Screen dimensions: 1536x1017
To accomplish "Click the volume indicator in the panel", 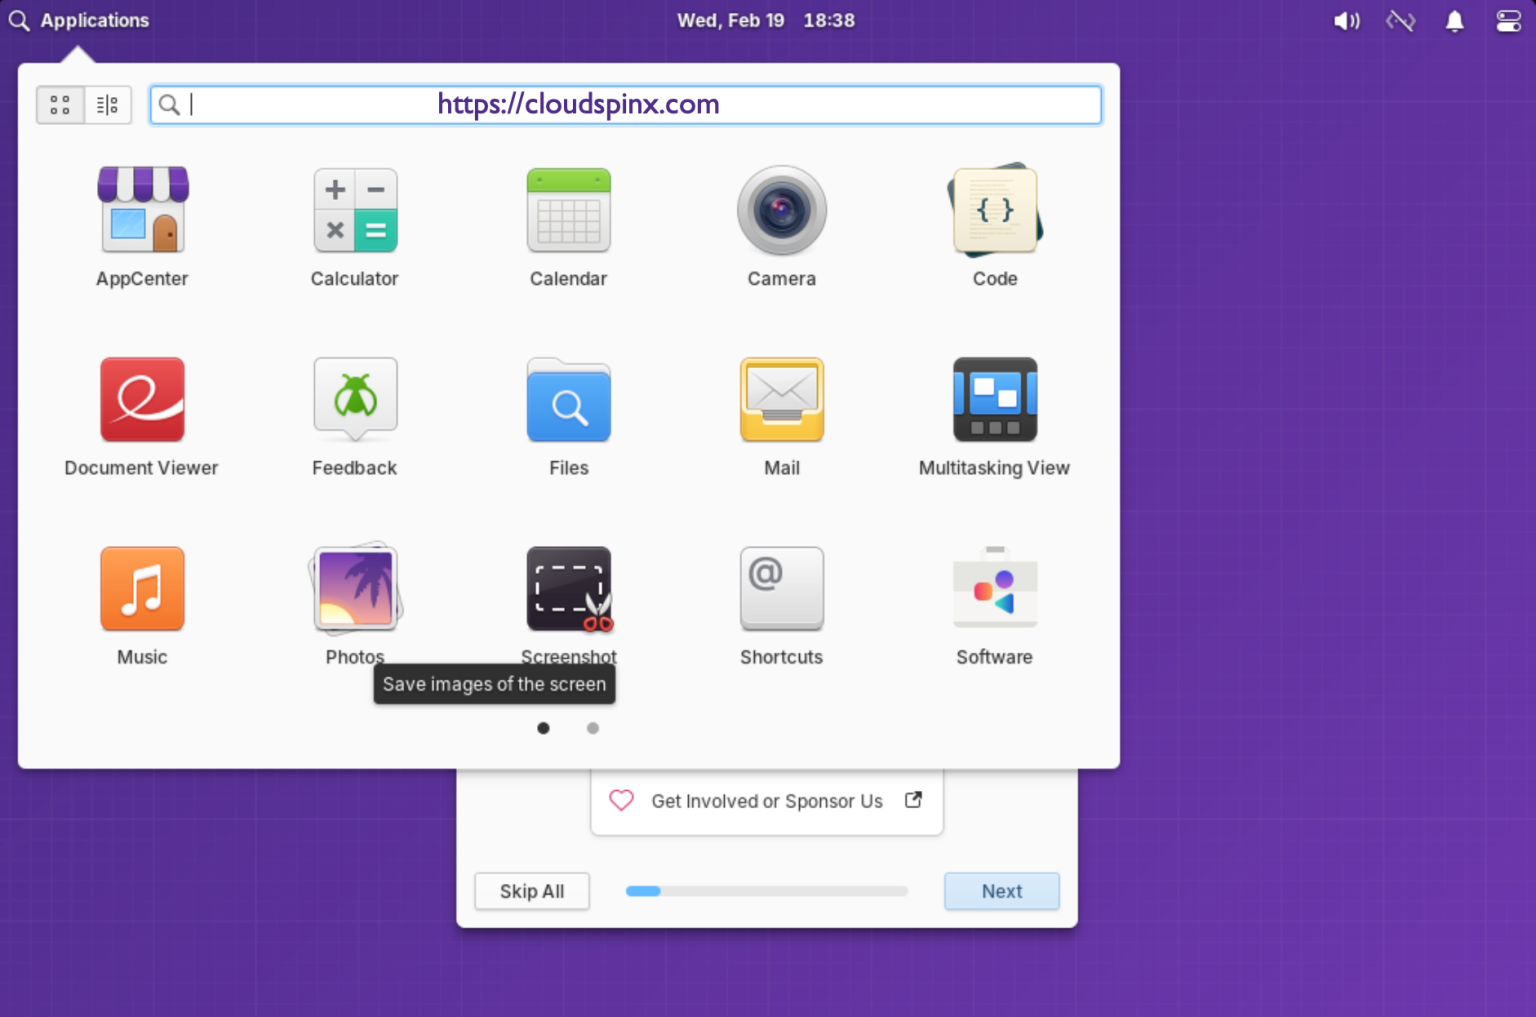I will tap(1346, 20).
